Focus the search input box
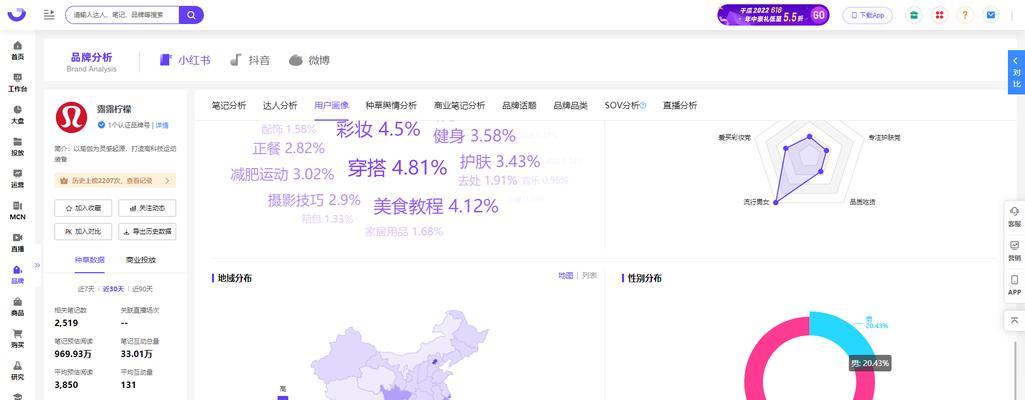 click(x=122, y=15)
